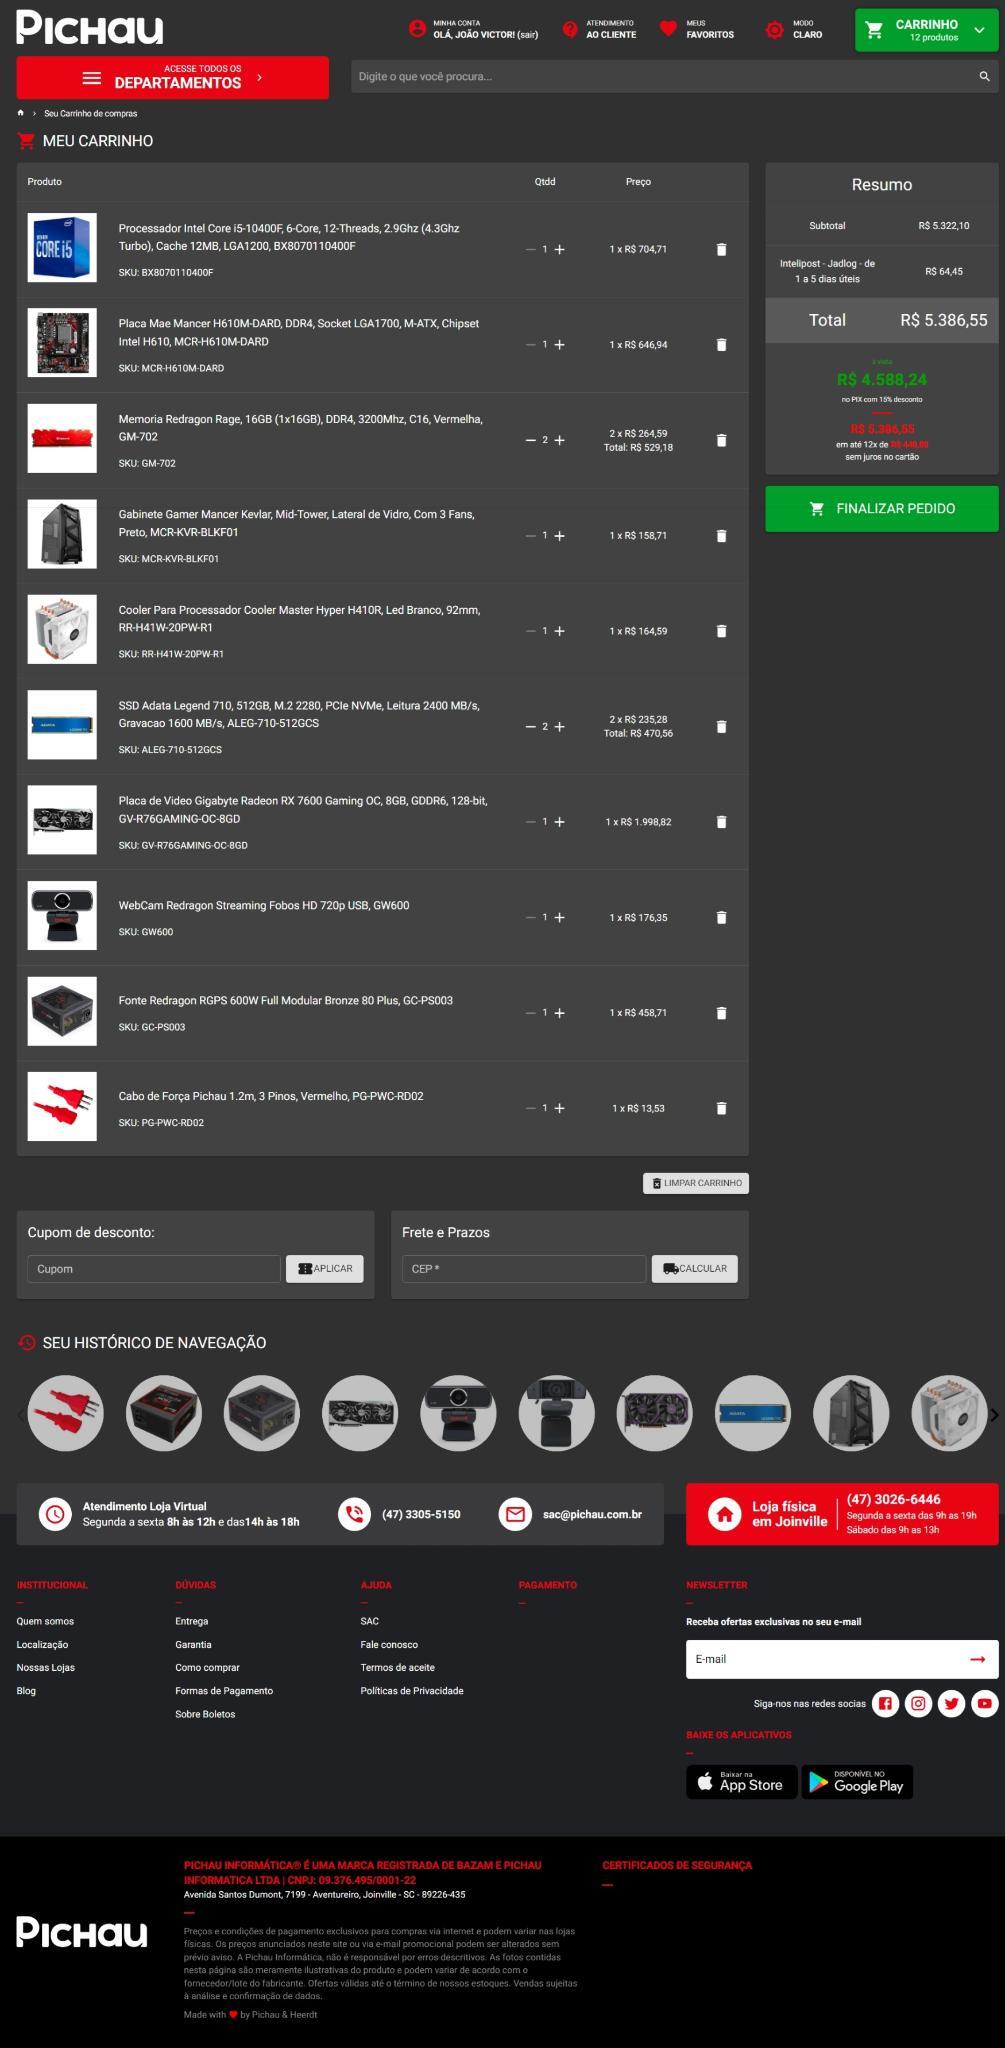Click the sair logout link
The image size is (1005, 2048).
526,35
